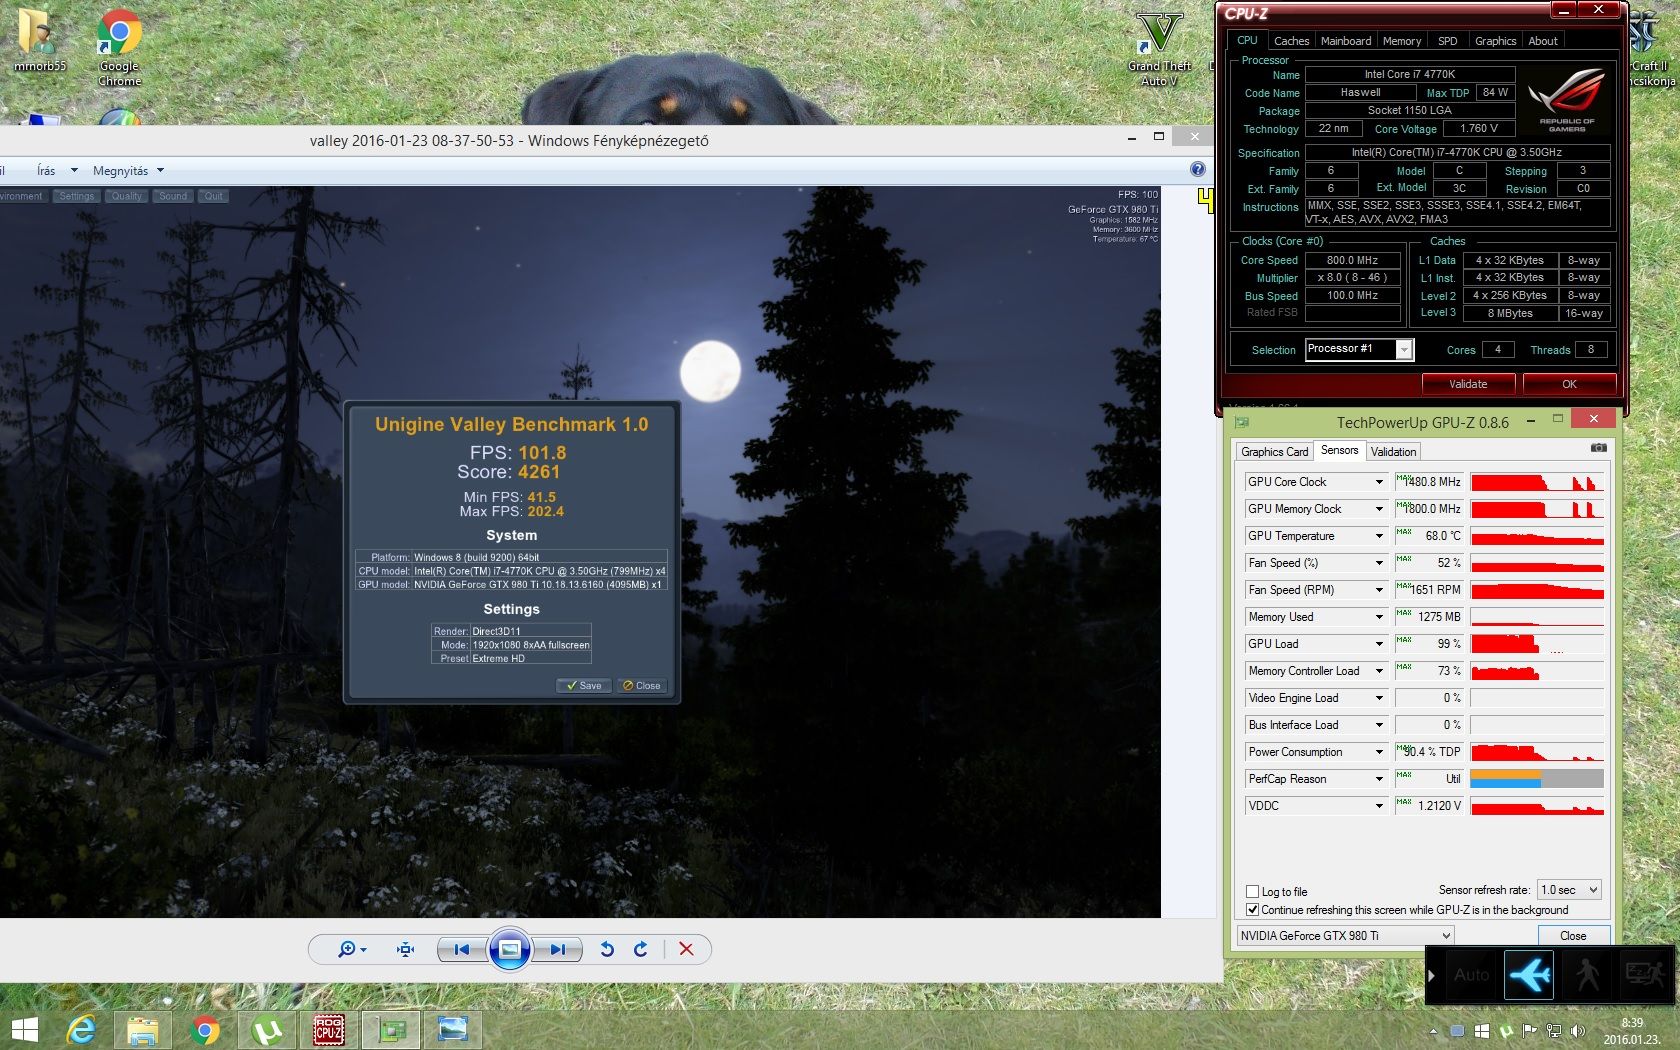Open GPU Core Clock sensor dropdown
1680x1050 pixels.
coord(1379,482)
